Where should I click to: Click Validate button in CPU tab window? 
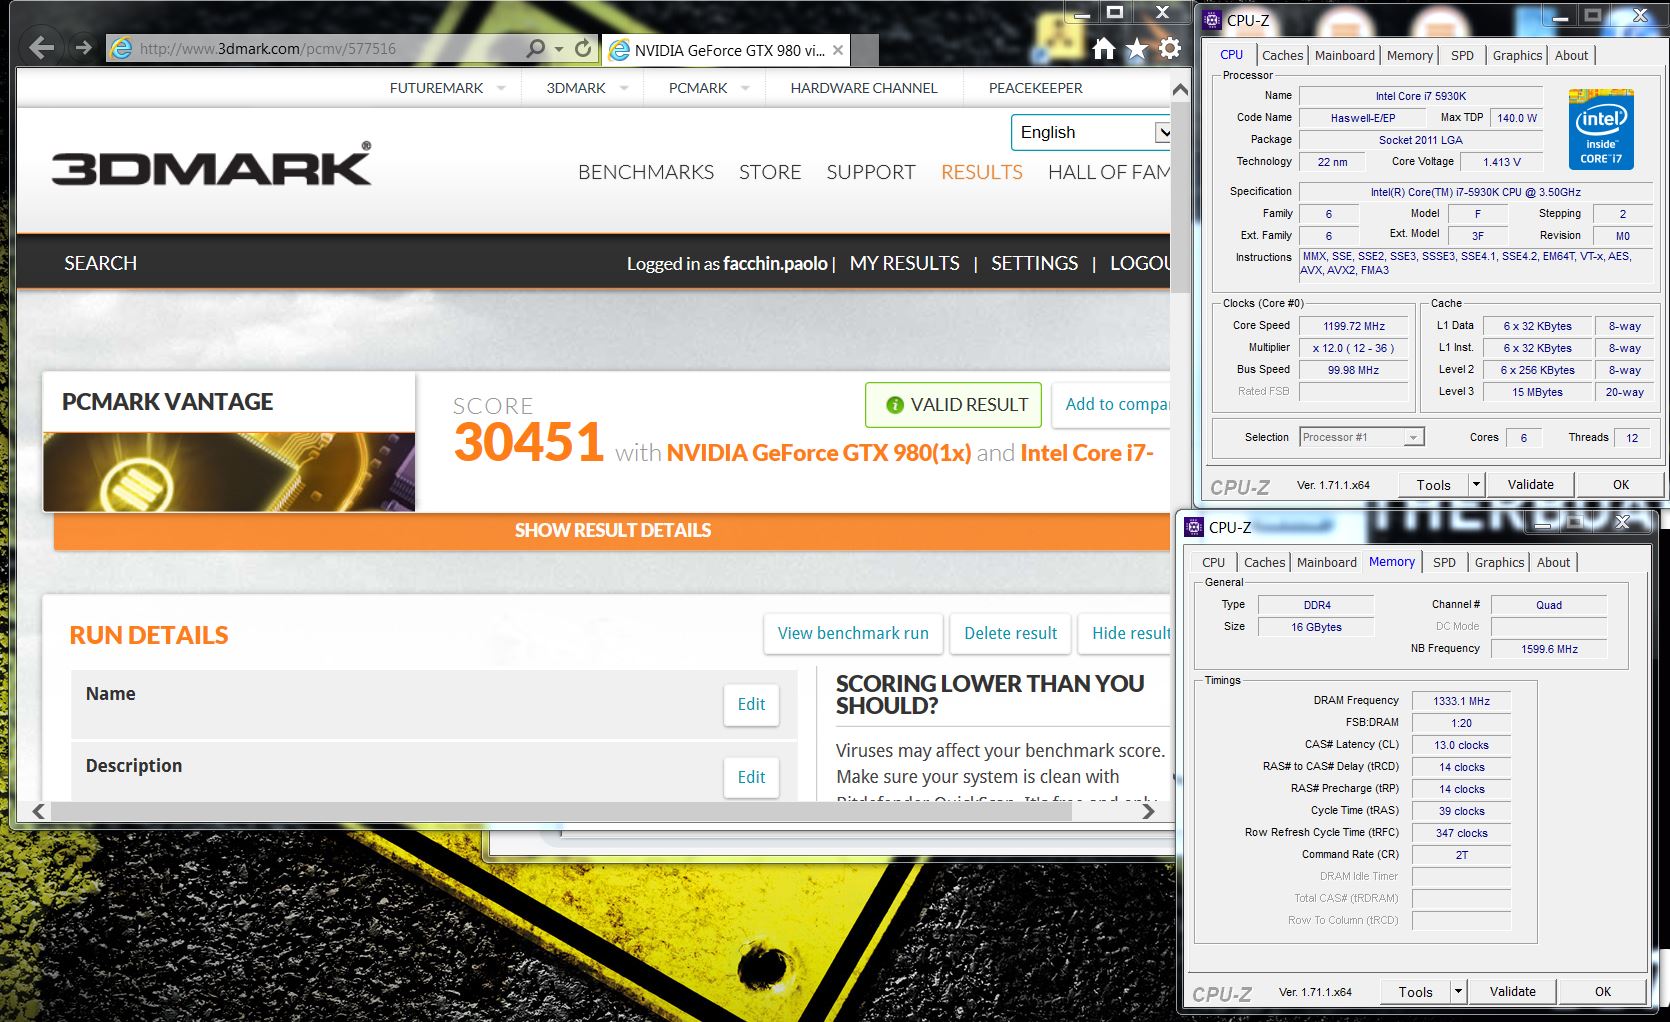(x=1530, y=485)
